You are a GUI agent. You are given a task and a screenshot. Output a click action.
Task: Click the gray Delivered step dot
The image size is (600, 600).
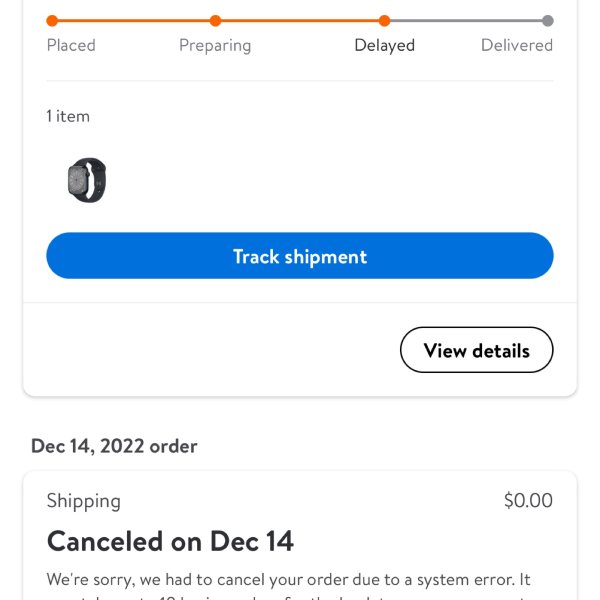pyautogui.click(x=547, y=20)
